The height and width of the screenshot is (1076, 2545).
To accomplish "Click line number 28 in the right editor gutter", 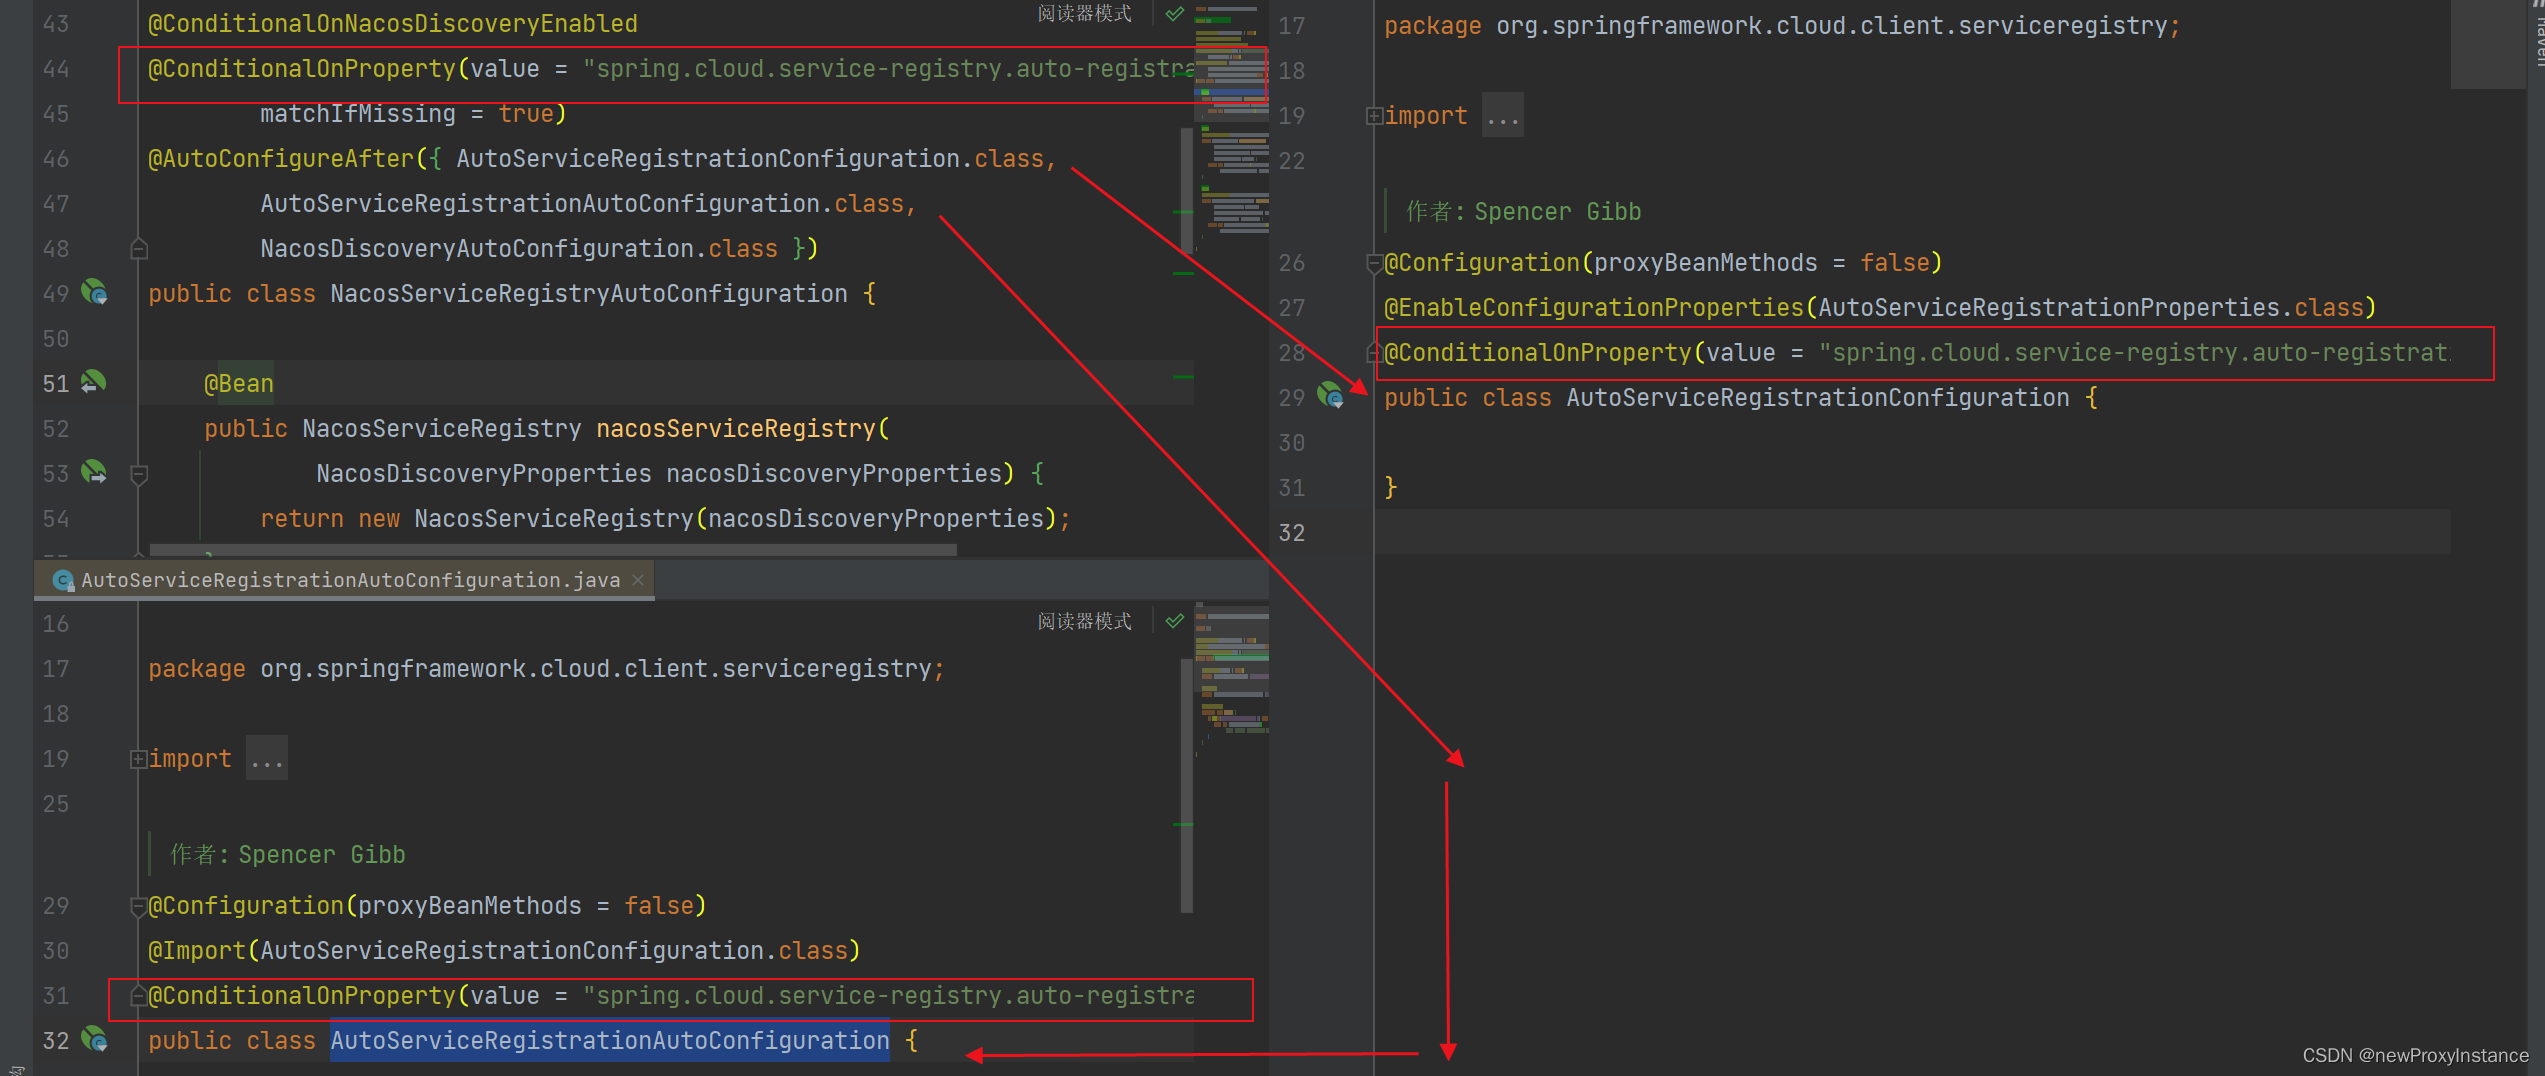I will (1292, 352).
